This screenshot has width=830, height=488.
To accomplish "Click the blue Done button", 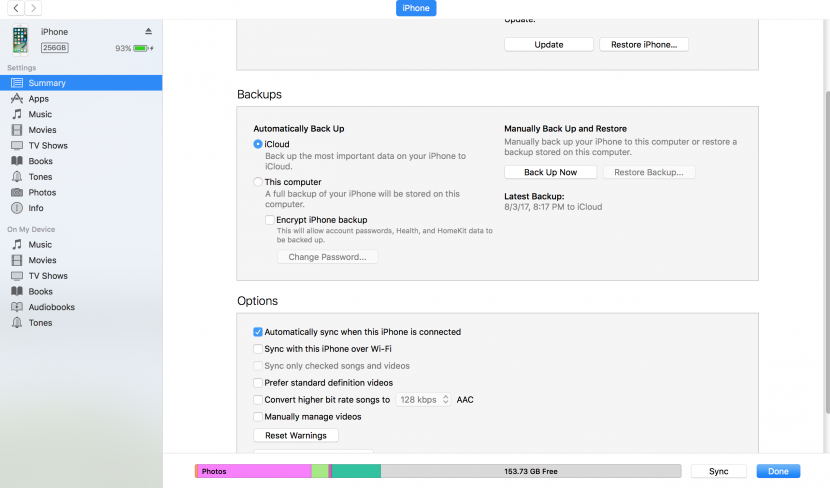I will [x=778, y=471].
